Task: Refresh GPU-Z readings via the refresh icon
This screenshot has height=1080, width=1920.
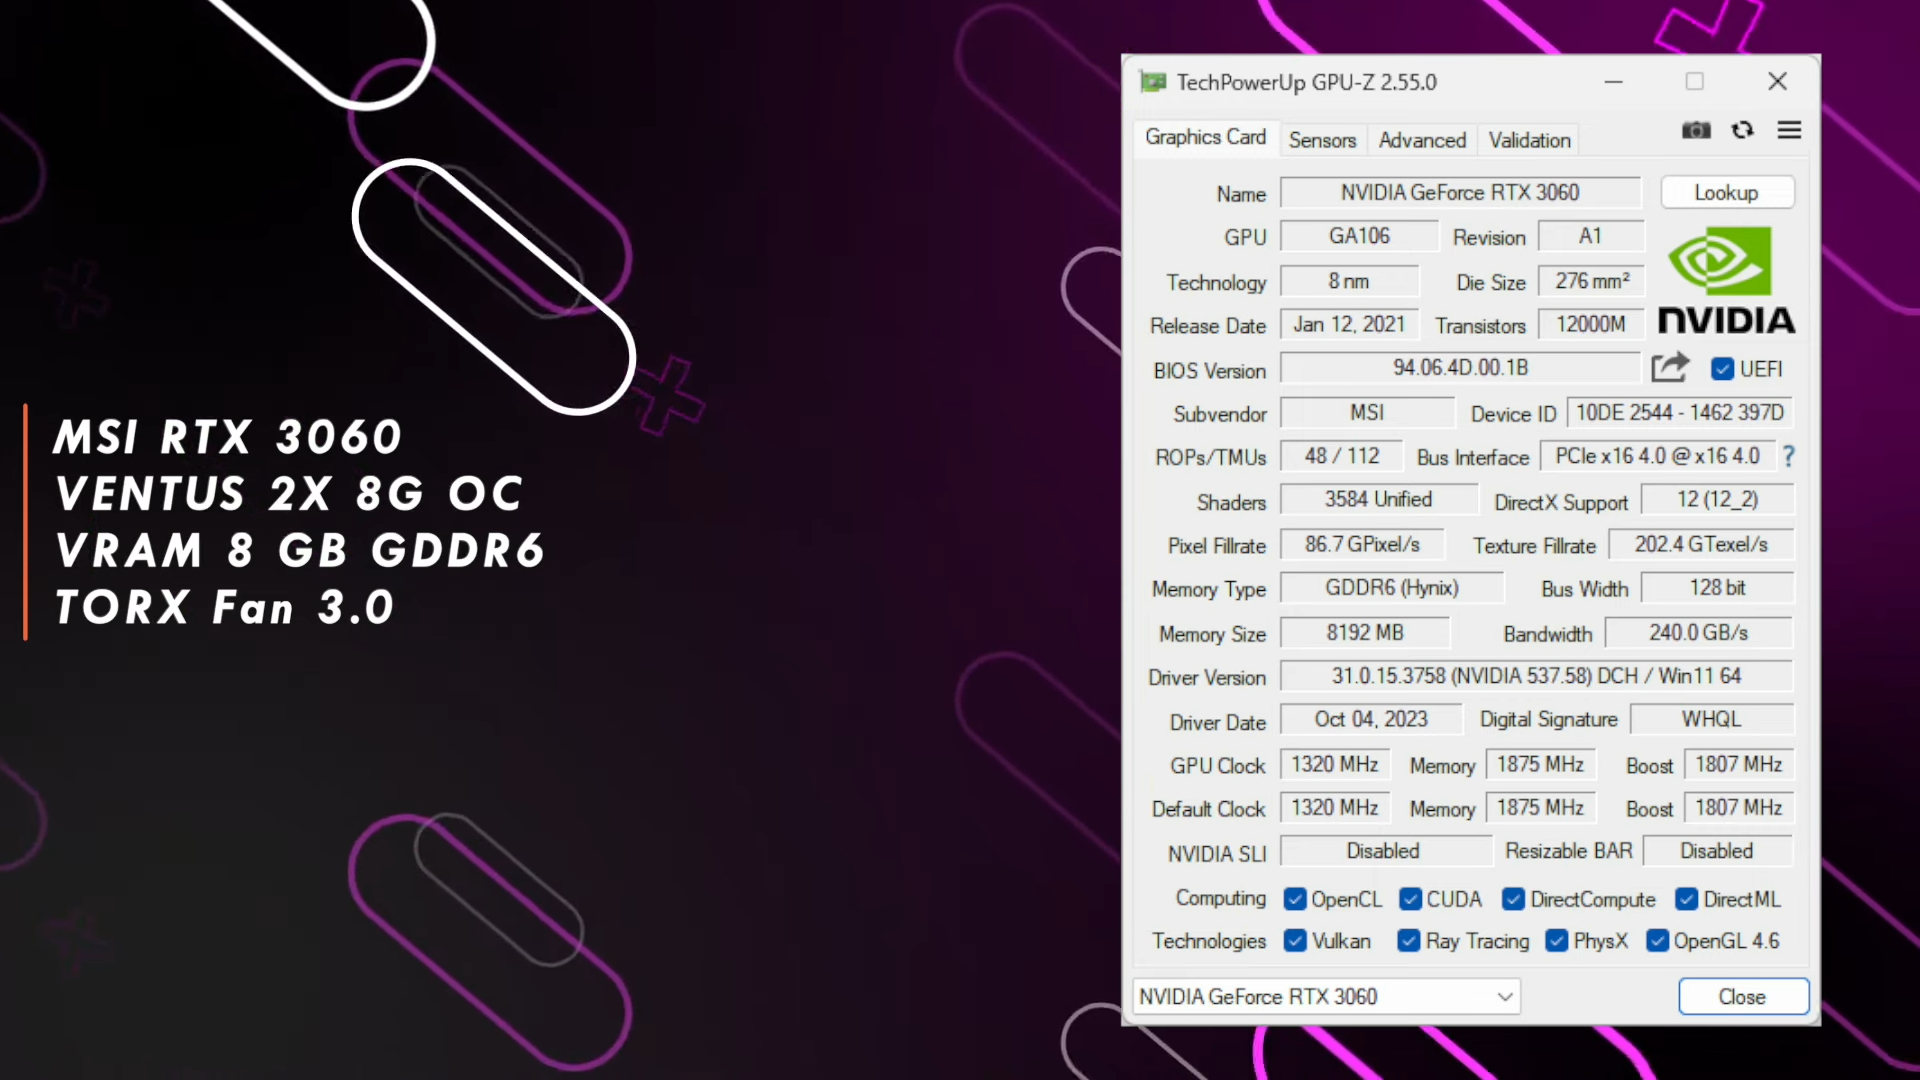Action: 1743,130
